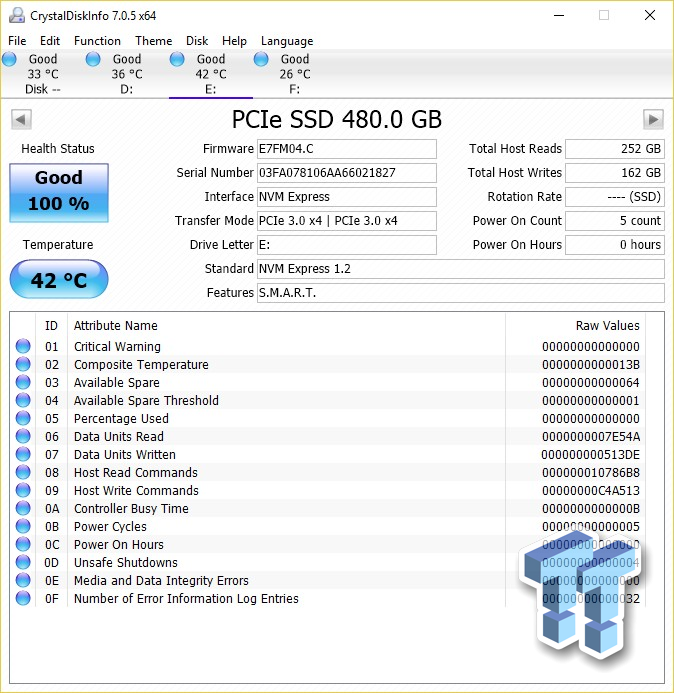The height and width of the screenshot is (693, 674).
Task: Click raw value 00000000C4A513
Action: coord(591,491)
